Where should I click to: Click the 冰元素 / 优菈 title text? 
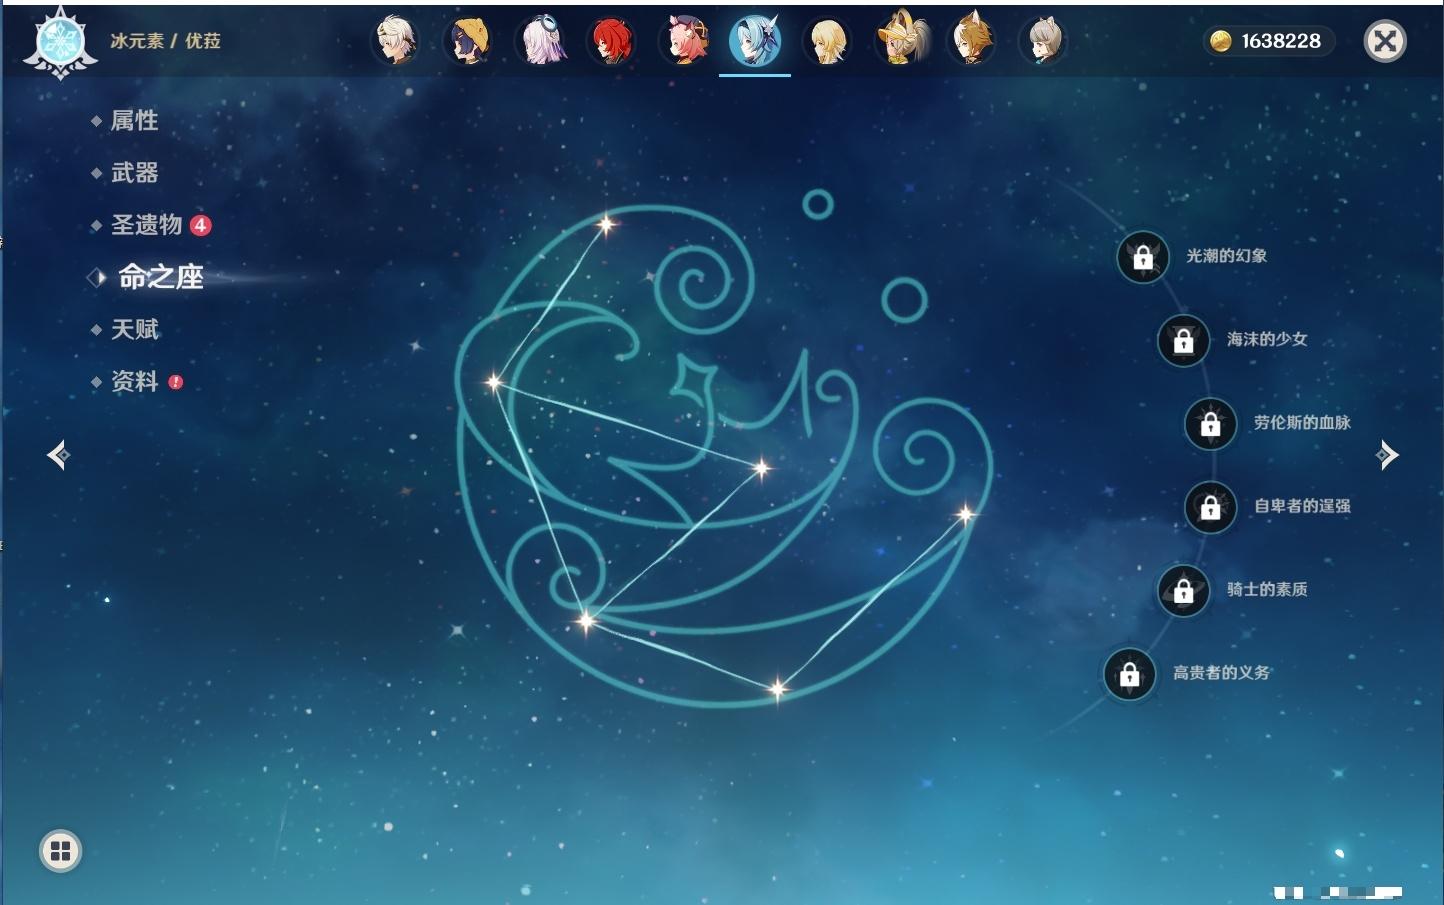pyautogui.click(x=165, y=41)
